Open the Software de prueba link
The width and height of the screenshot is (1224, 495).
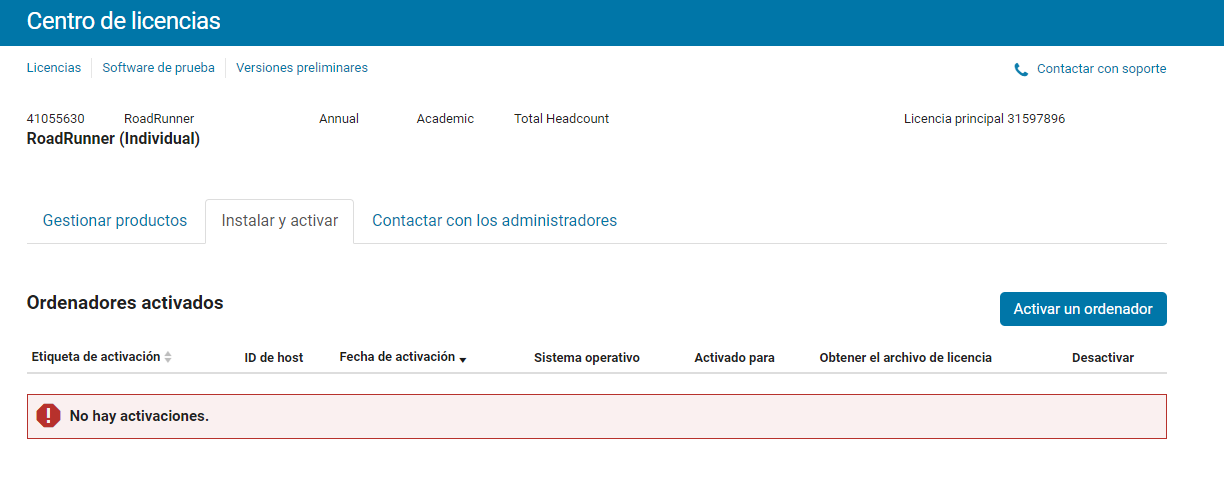point(158,68)
